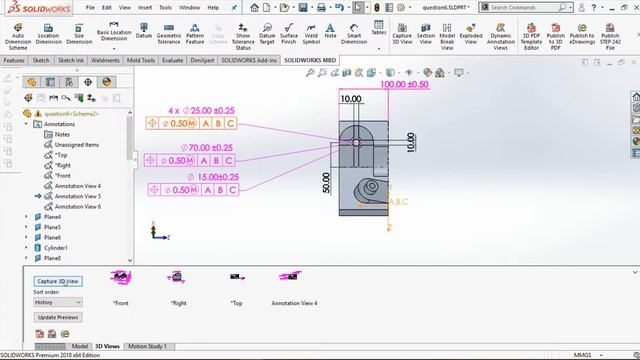Select Size Dimension tool
Screen dimensions: 640x360
pyautogui.click(x=79, y=33)
